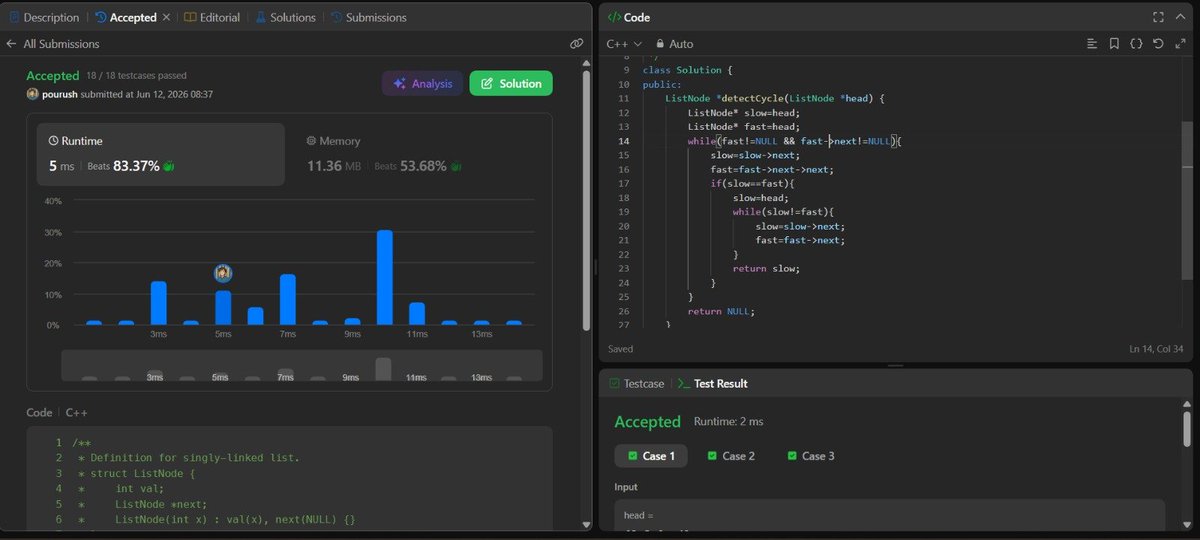This screenshot has height=540, width=1200.
Task: Click the '83.37%' beats value
Action: coord(136,166)
